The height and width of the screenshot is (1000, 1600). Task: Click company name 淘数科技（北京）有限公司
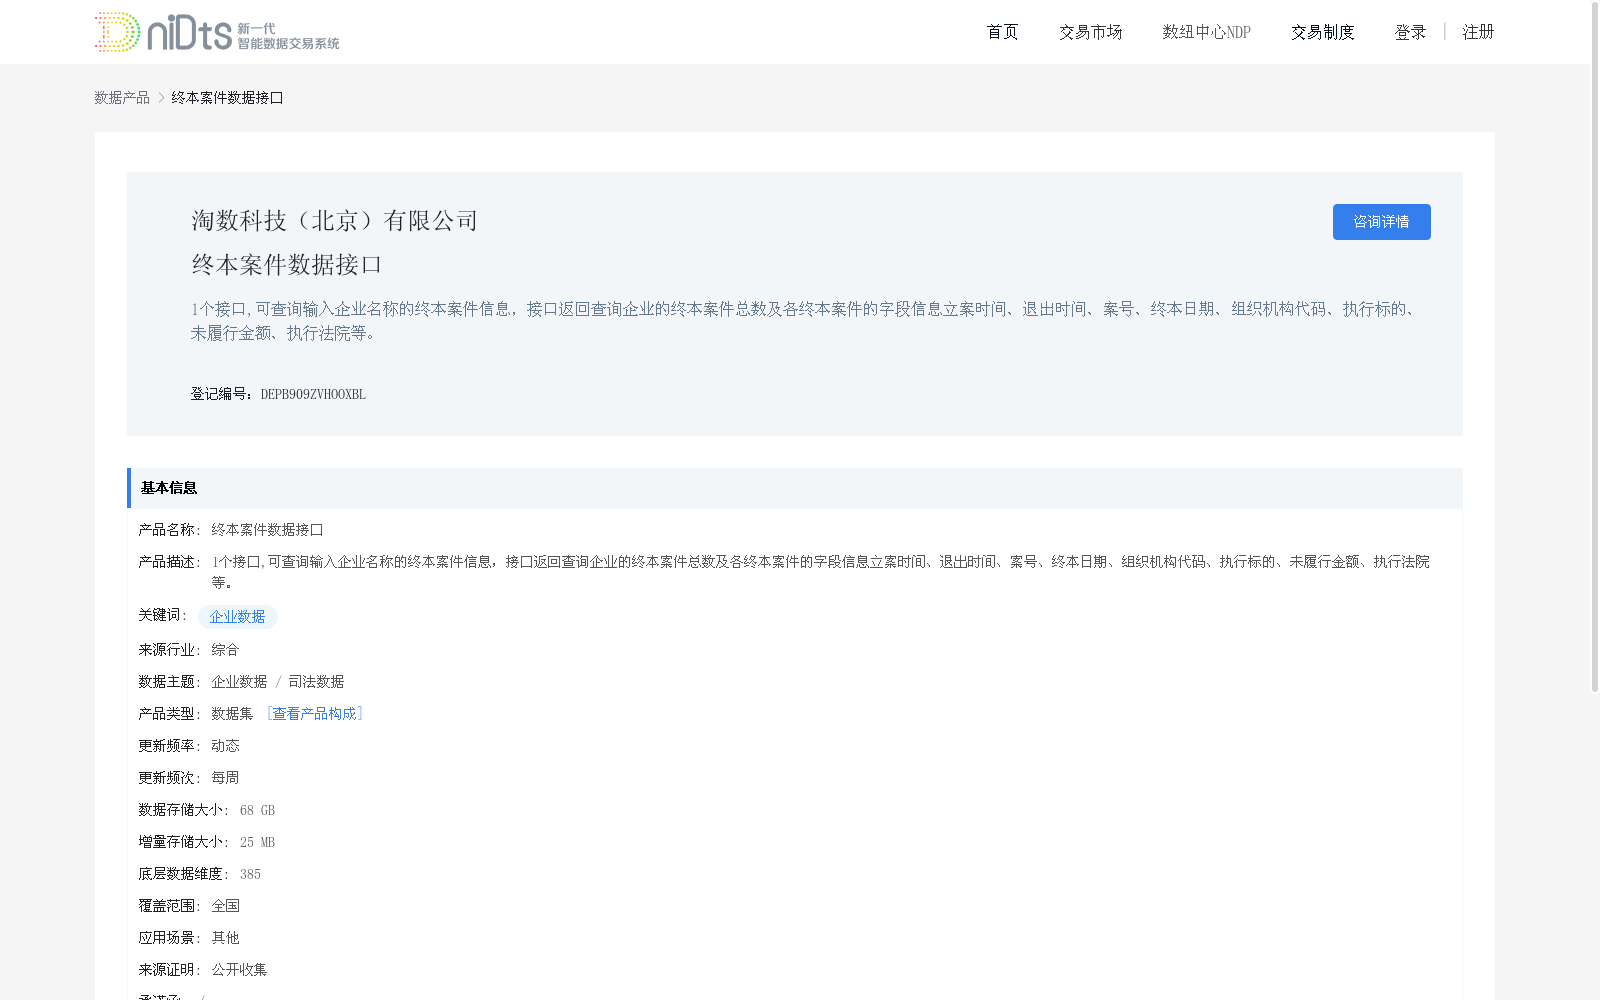(x=335, y=220)
